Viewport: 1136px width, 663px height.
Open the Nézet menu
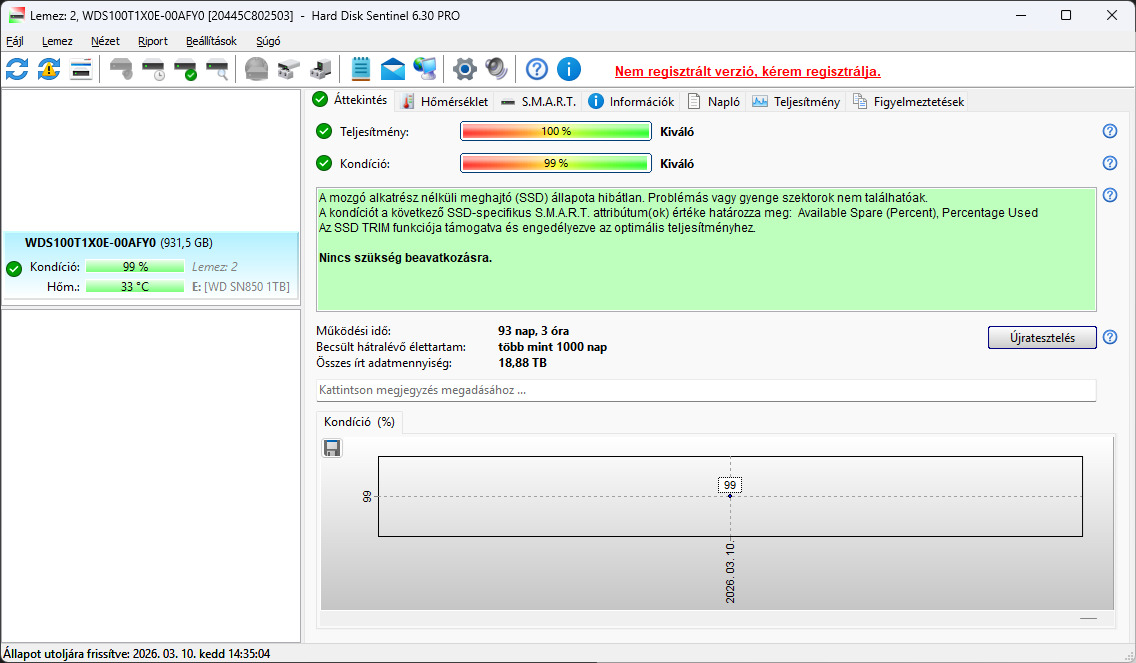point(105,41)
